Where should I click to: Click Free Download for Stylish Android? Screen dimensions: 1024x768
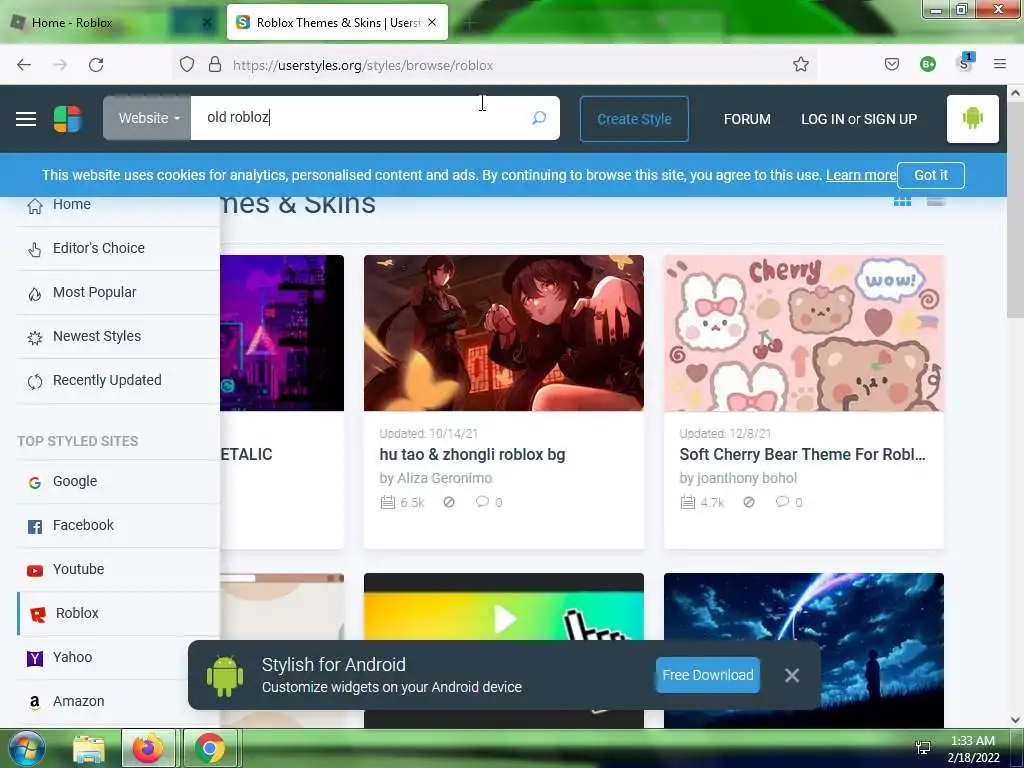coord(708,675)
